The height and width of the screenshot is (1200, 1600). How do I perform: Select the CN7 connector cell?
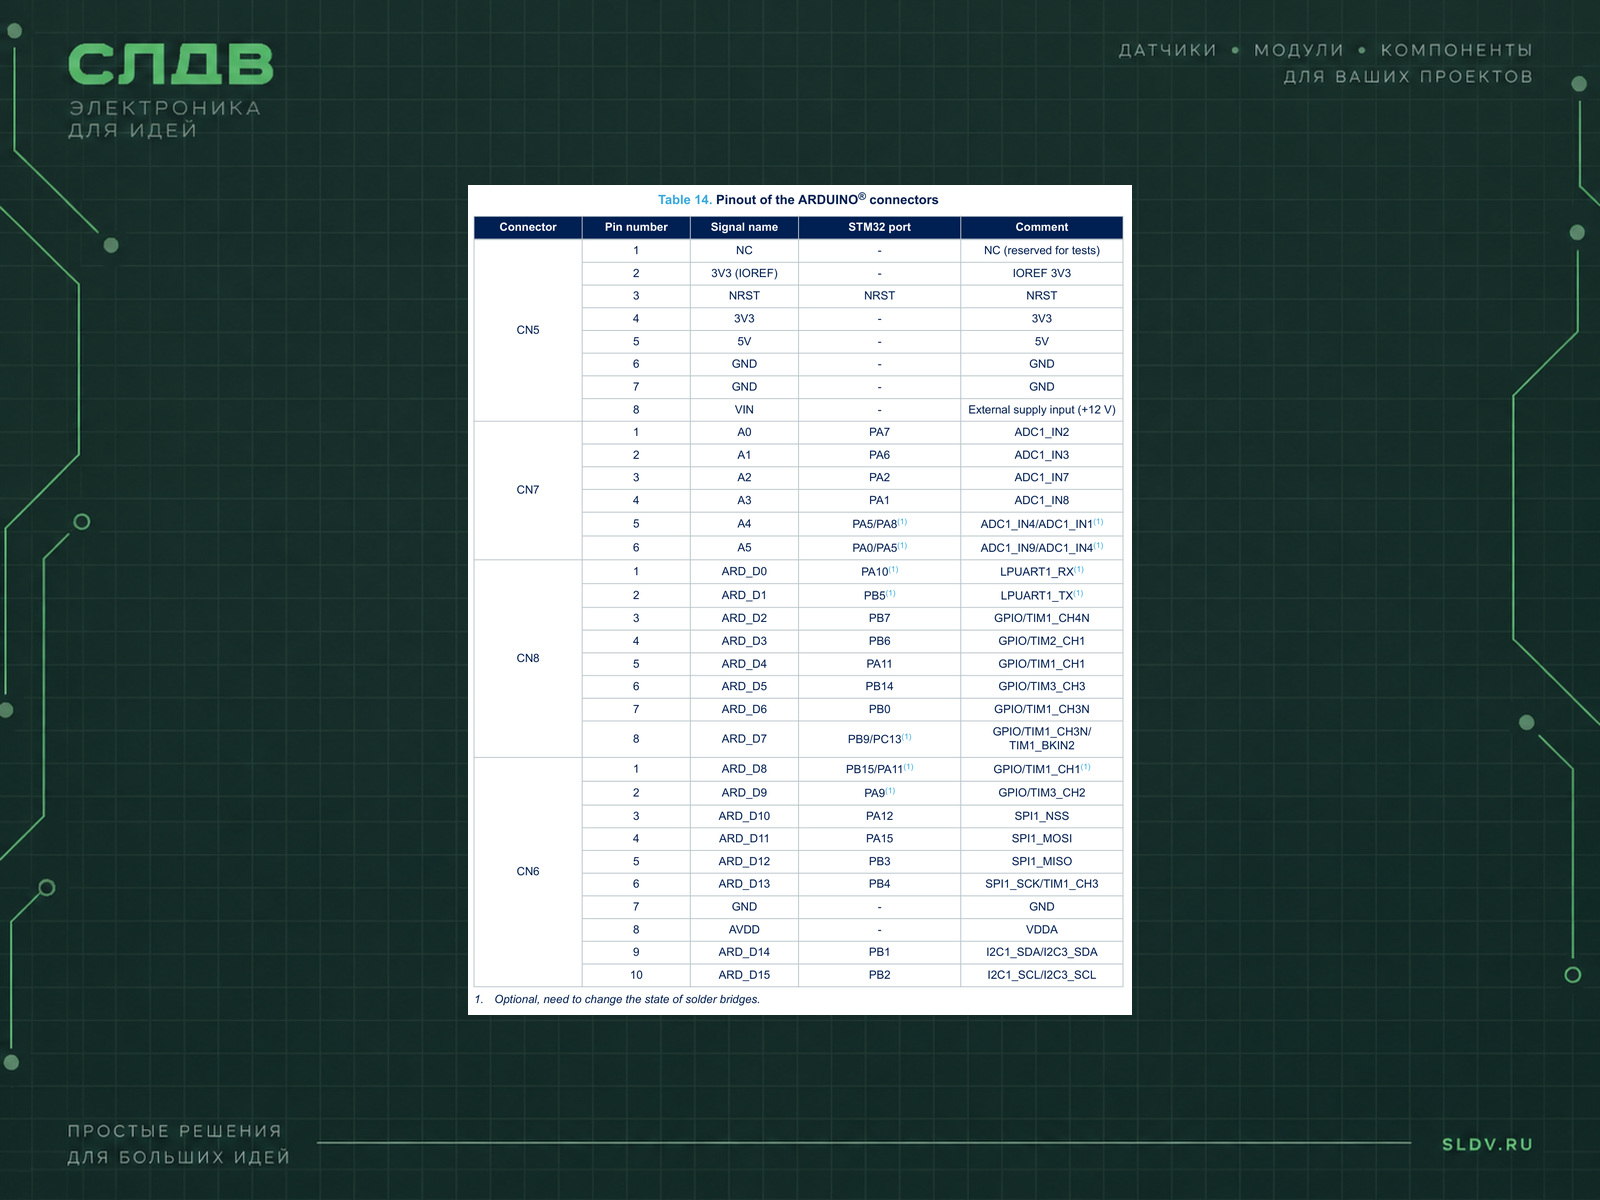coord(528,490)
